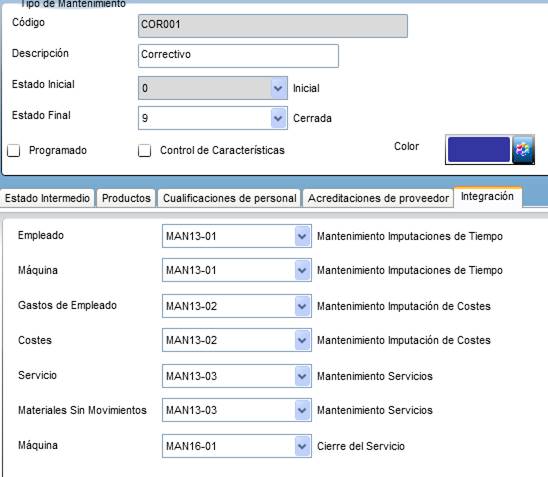Select the Integración tab
Viewport: 548px width, 477px height.
pyautogui.click(x=488, y=197)
